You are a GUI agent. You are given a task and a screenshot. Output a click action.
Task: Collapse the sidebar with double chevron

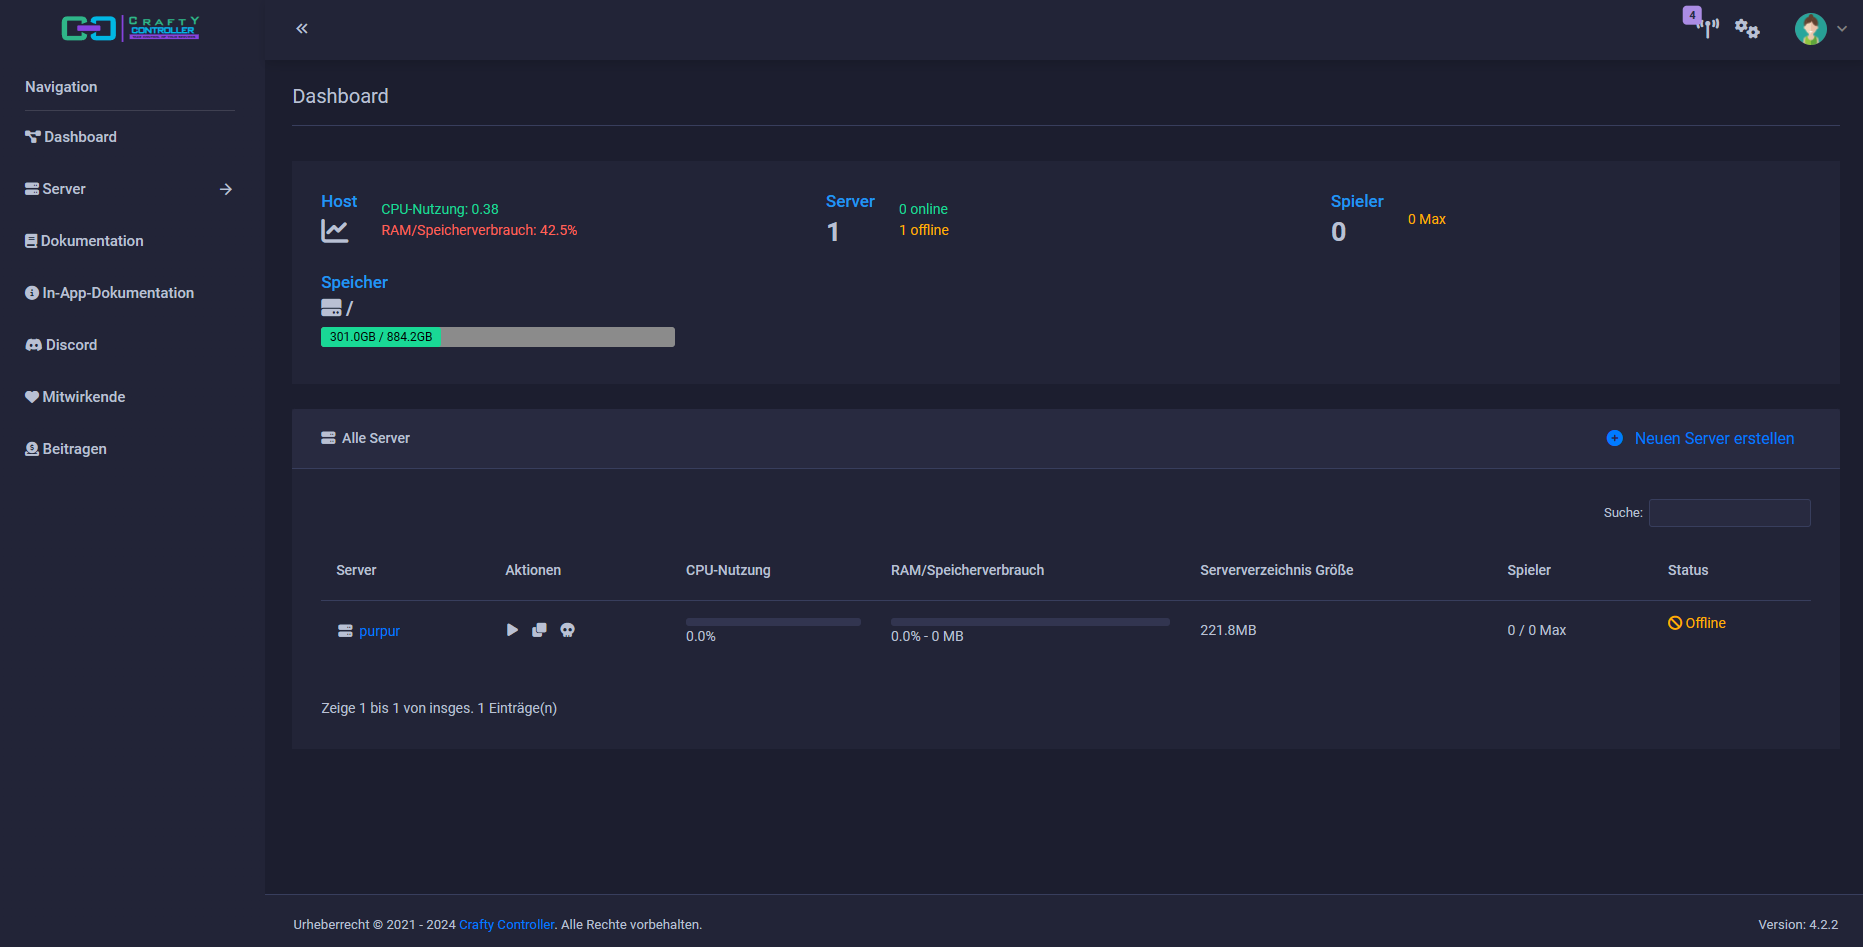(302, 29)
